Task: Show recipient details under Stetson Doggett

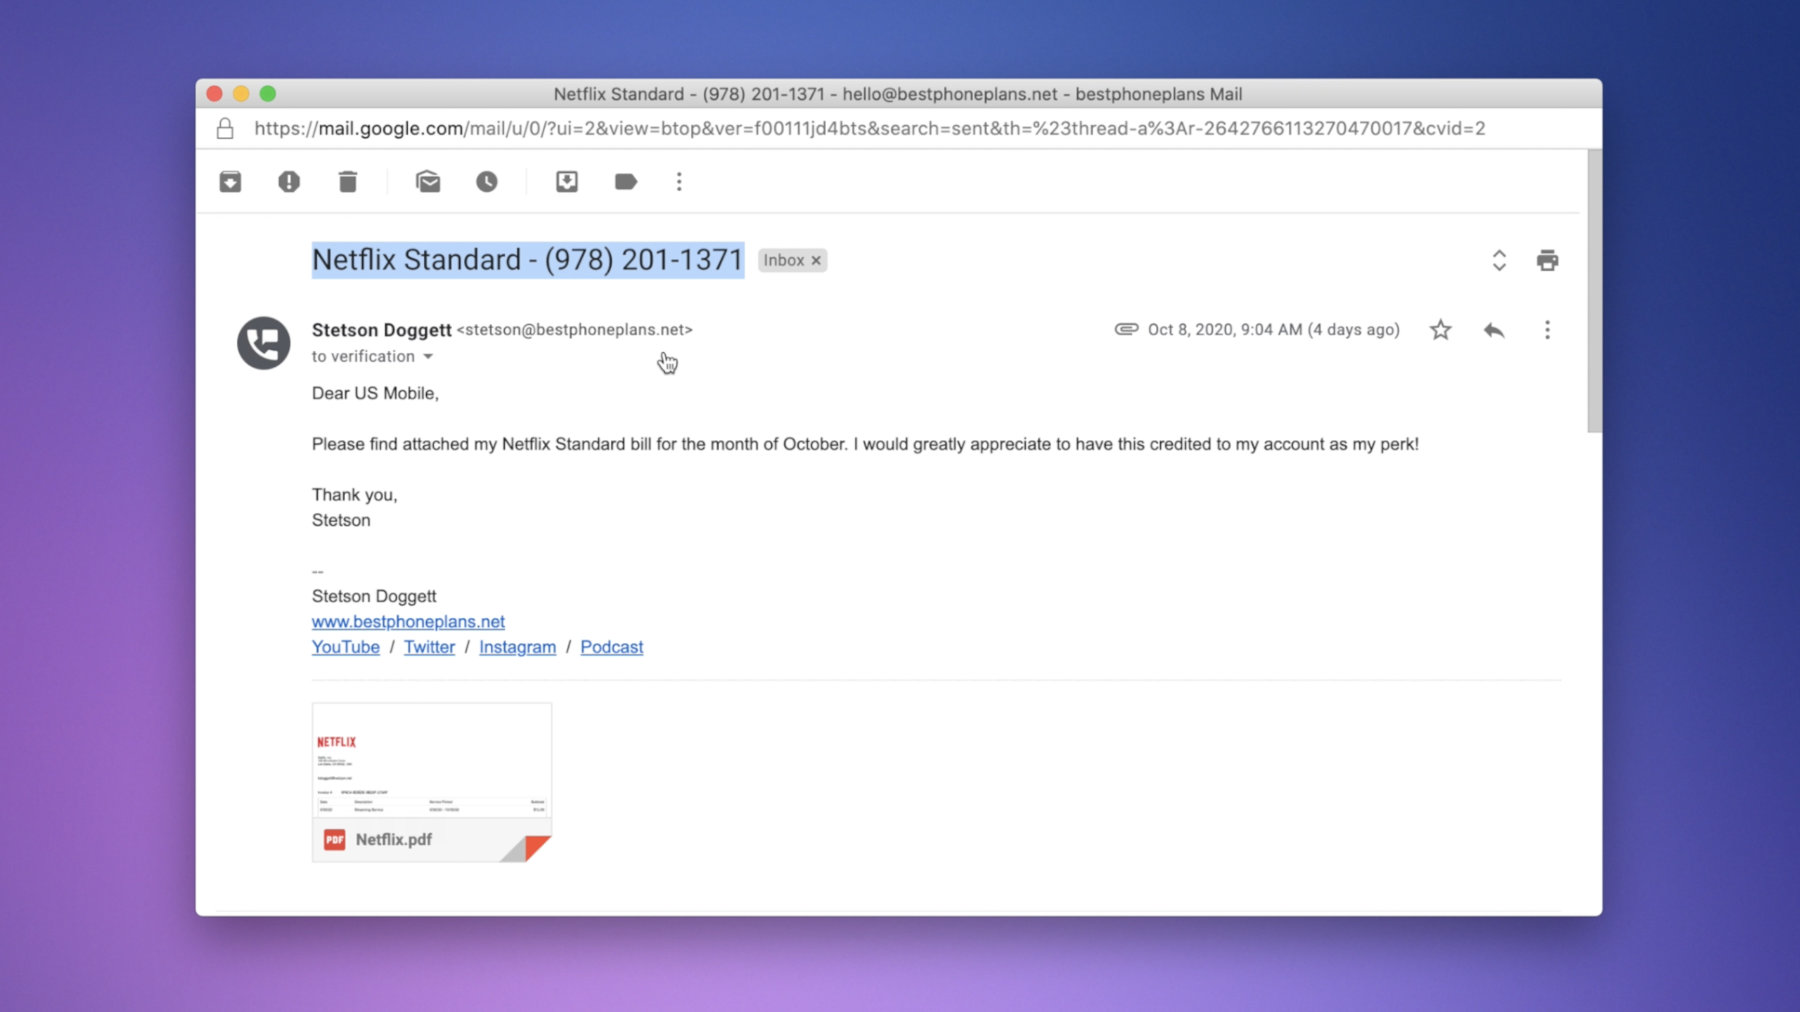Action: pos(428,356)
